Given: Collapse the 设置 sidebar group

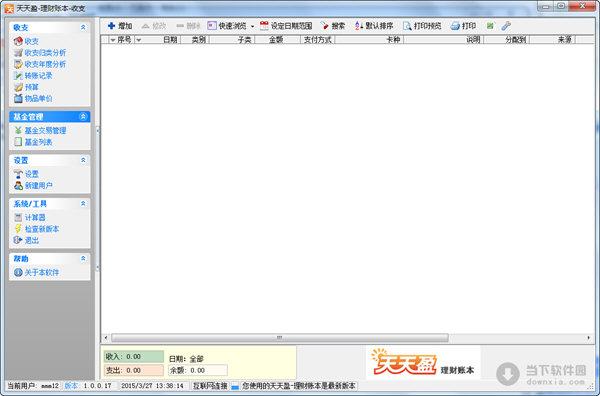Looking at the screenshot, I should (x=83, y=160).
